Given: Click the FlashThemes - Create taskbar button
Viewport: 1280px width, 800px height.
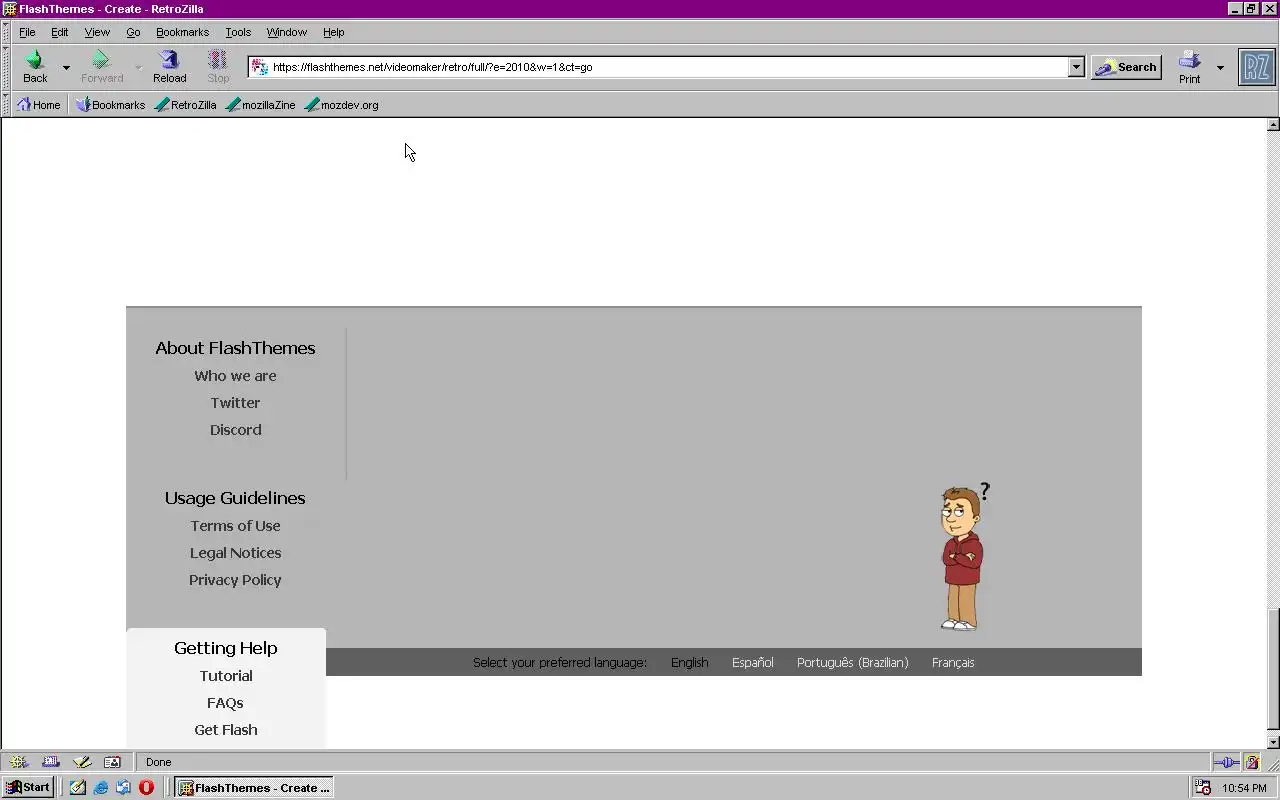Looking at the screenshot, I should 254,788.
